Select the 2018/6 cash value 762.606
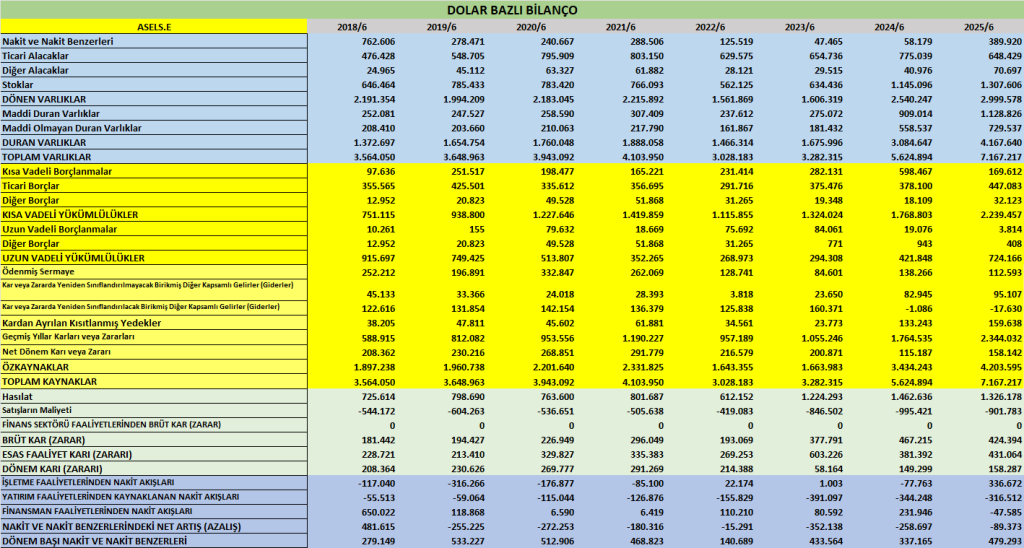The width and height of the screenshot is (1024, 548). pos(378,41)
